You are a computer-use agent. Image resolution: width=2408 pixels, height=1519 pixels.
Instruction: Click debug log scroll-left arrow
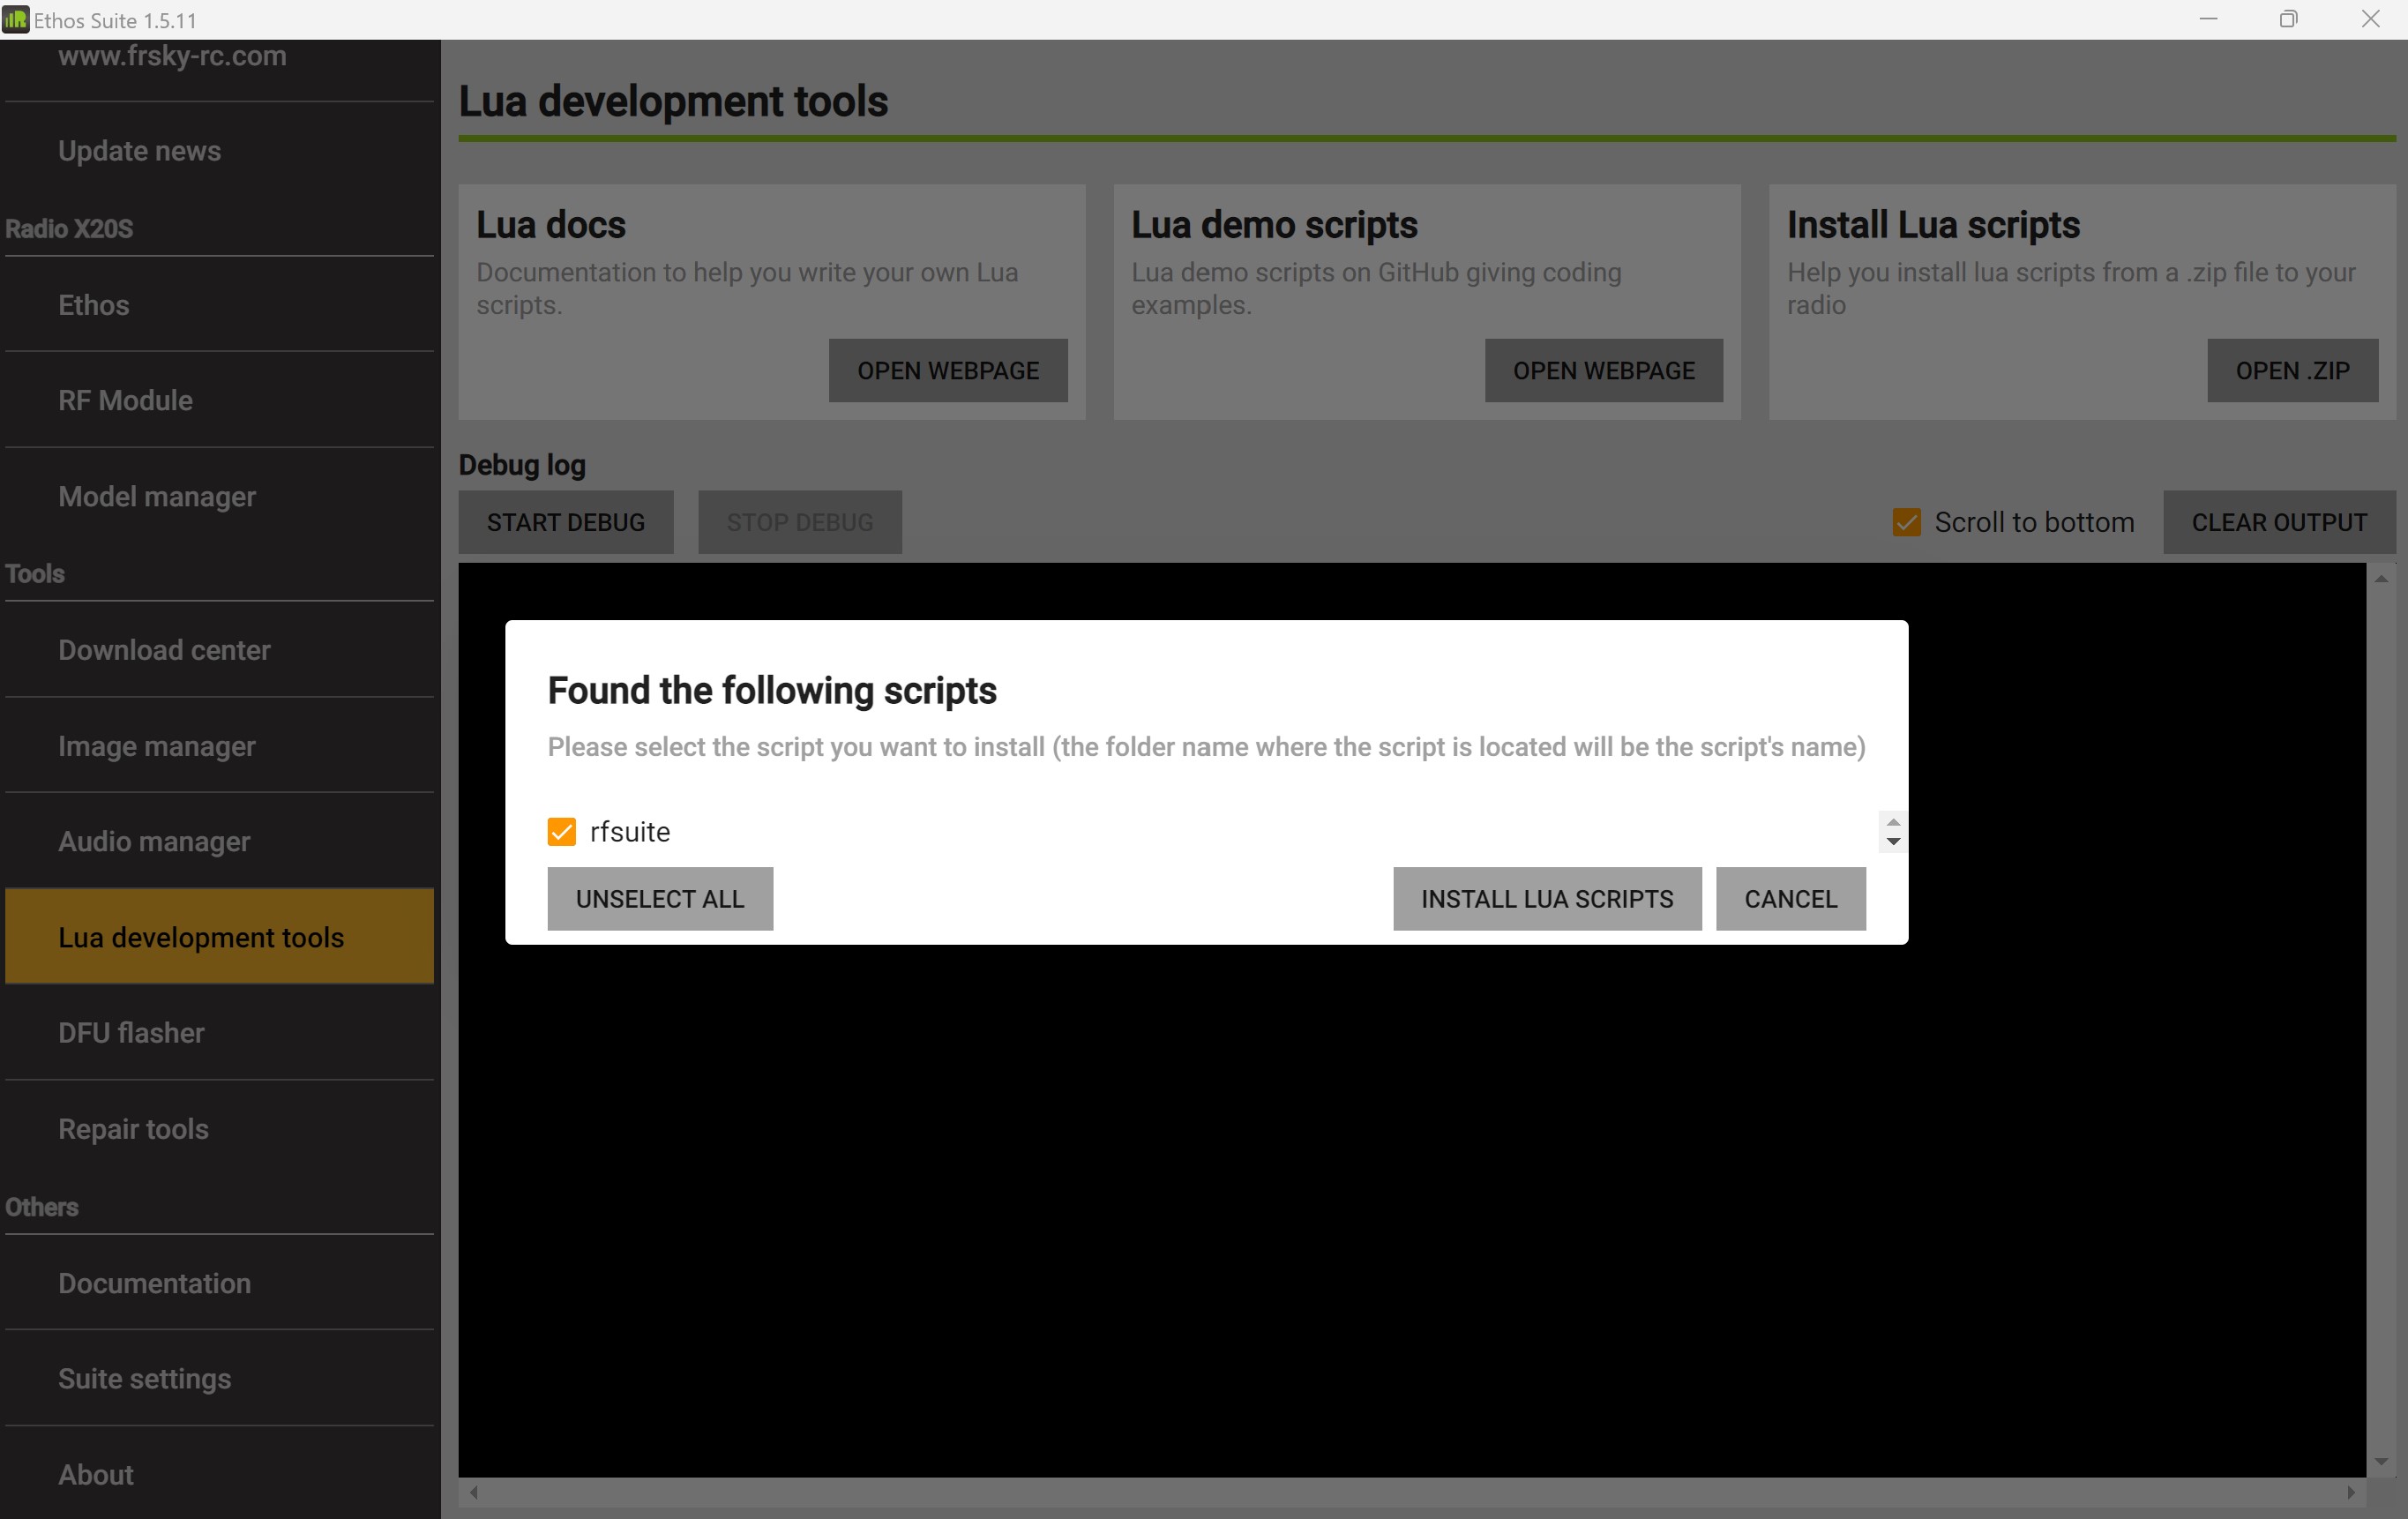coord(474,1492)
